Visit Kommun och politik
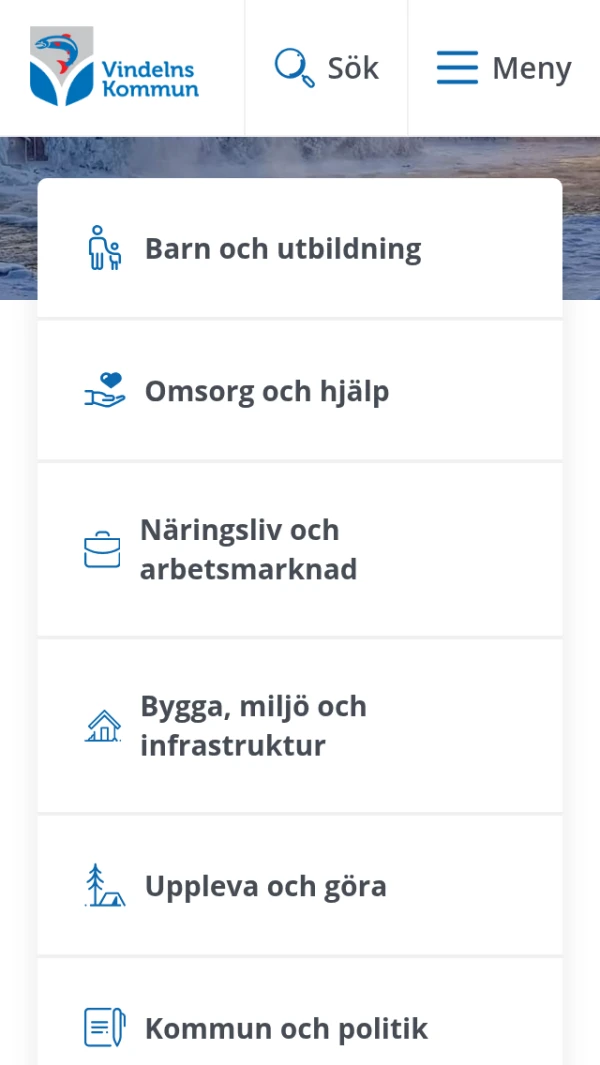Screen dimensions: 600x1065 click(286, 1028)
